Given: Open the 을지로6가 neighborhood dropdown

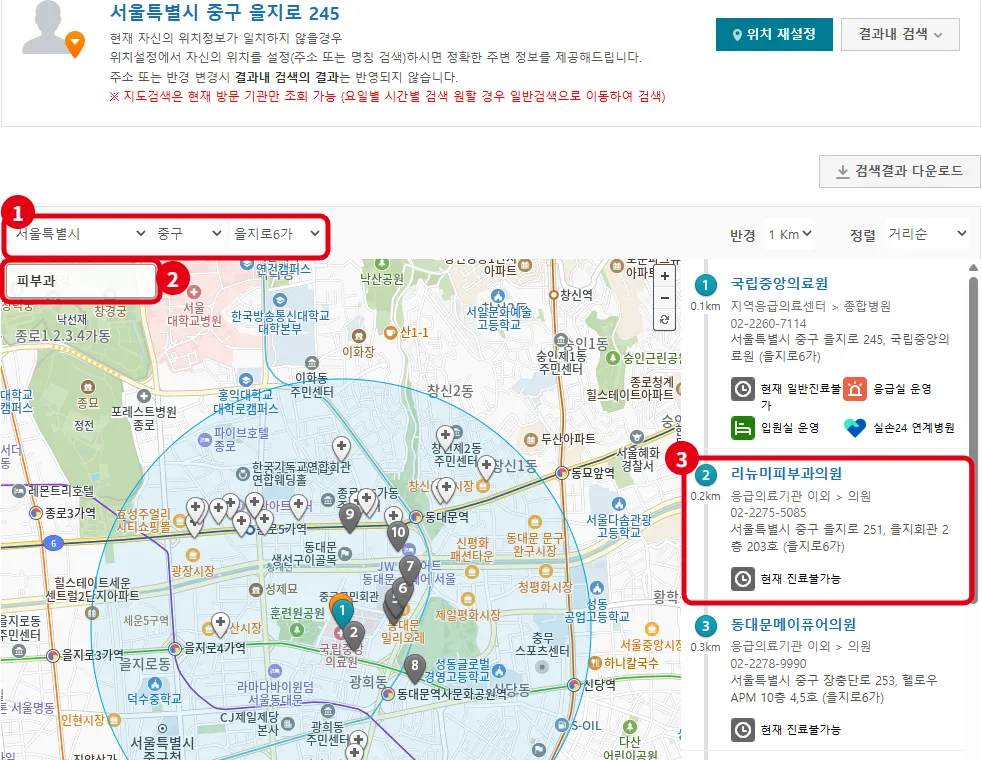Looking at the screenshot, I should coord(276,234).
